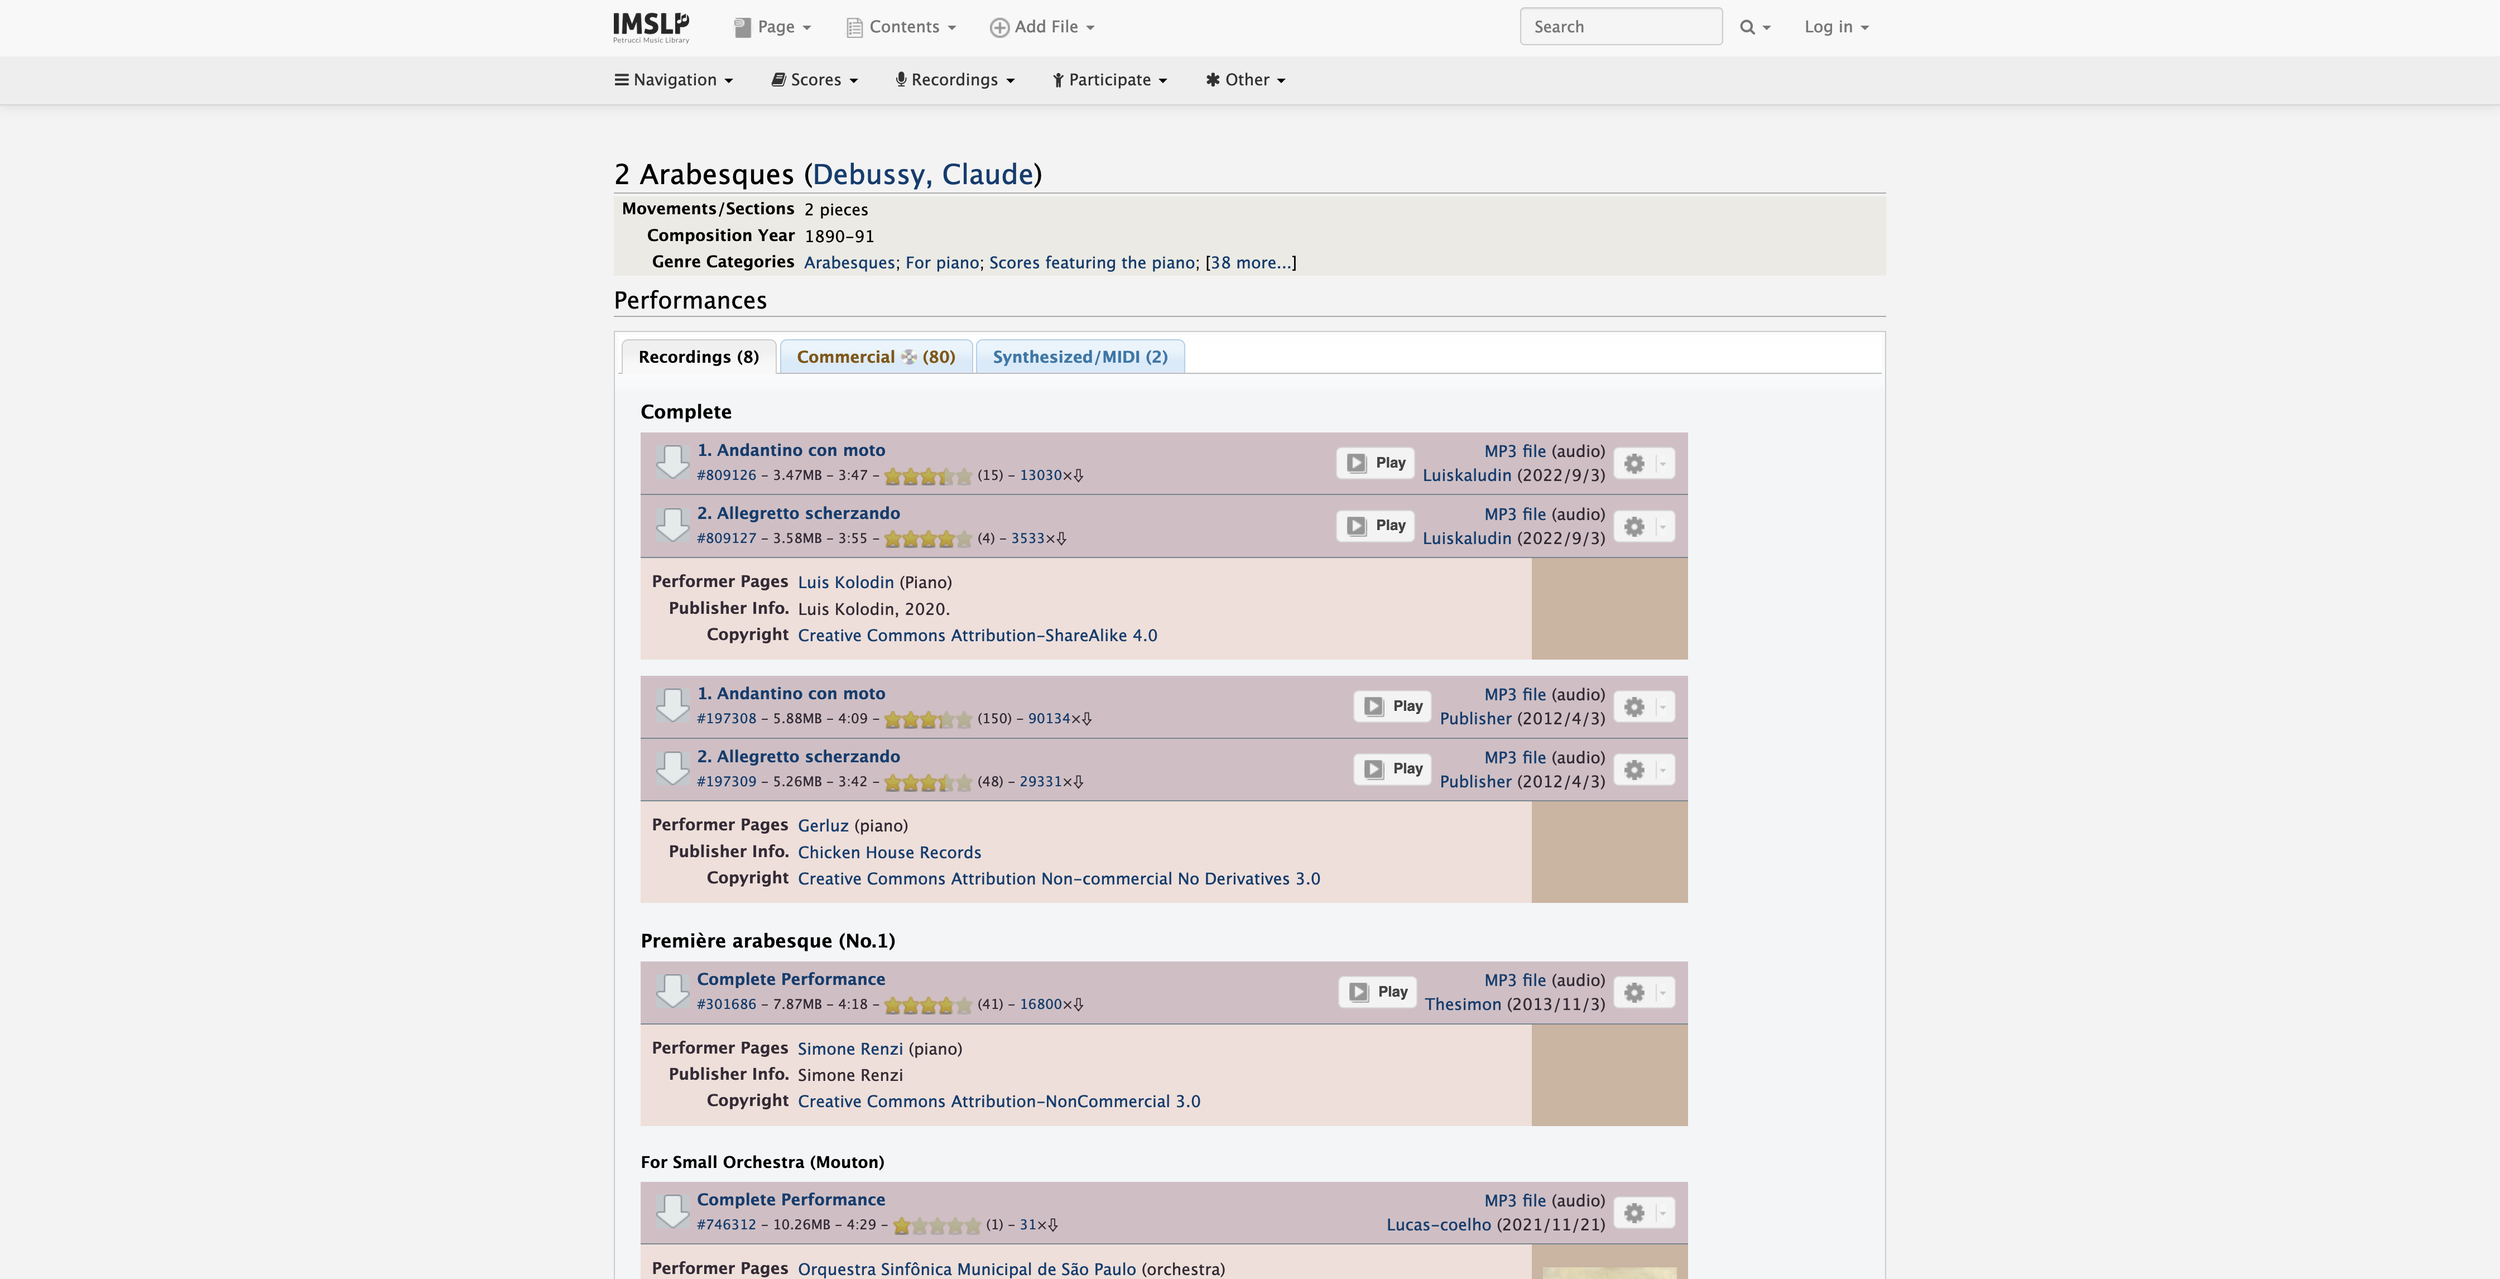This screenshot has height=1279, width=2500.
Task: Open the Arabesques genre category link
Action: (850, 263)
